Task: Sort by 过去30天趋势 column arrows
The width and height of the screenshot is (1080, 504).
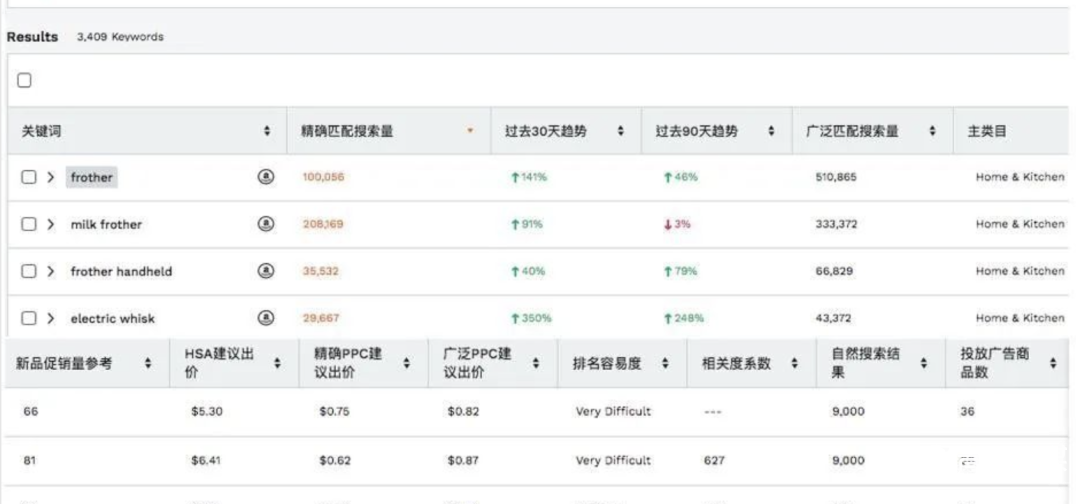Action: coord(621,131)
